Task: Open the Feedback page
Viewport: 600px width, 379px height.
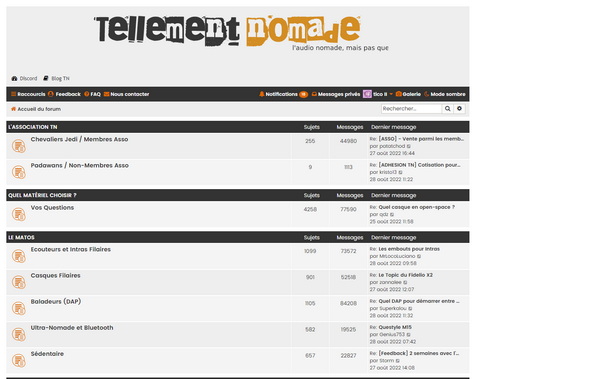Action: [x=64, y=94]
